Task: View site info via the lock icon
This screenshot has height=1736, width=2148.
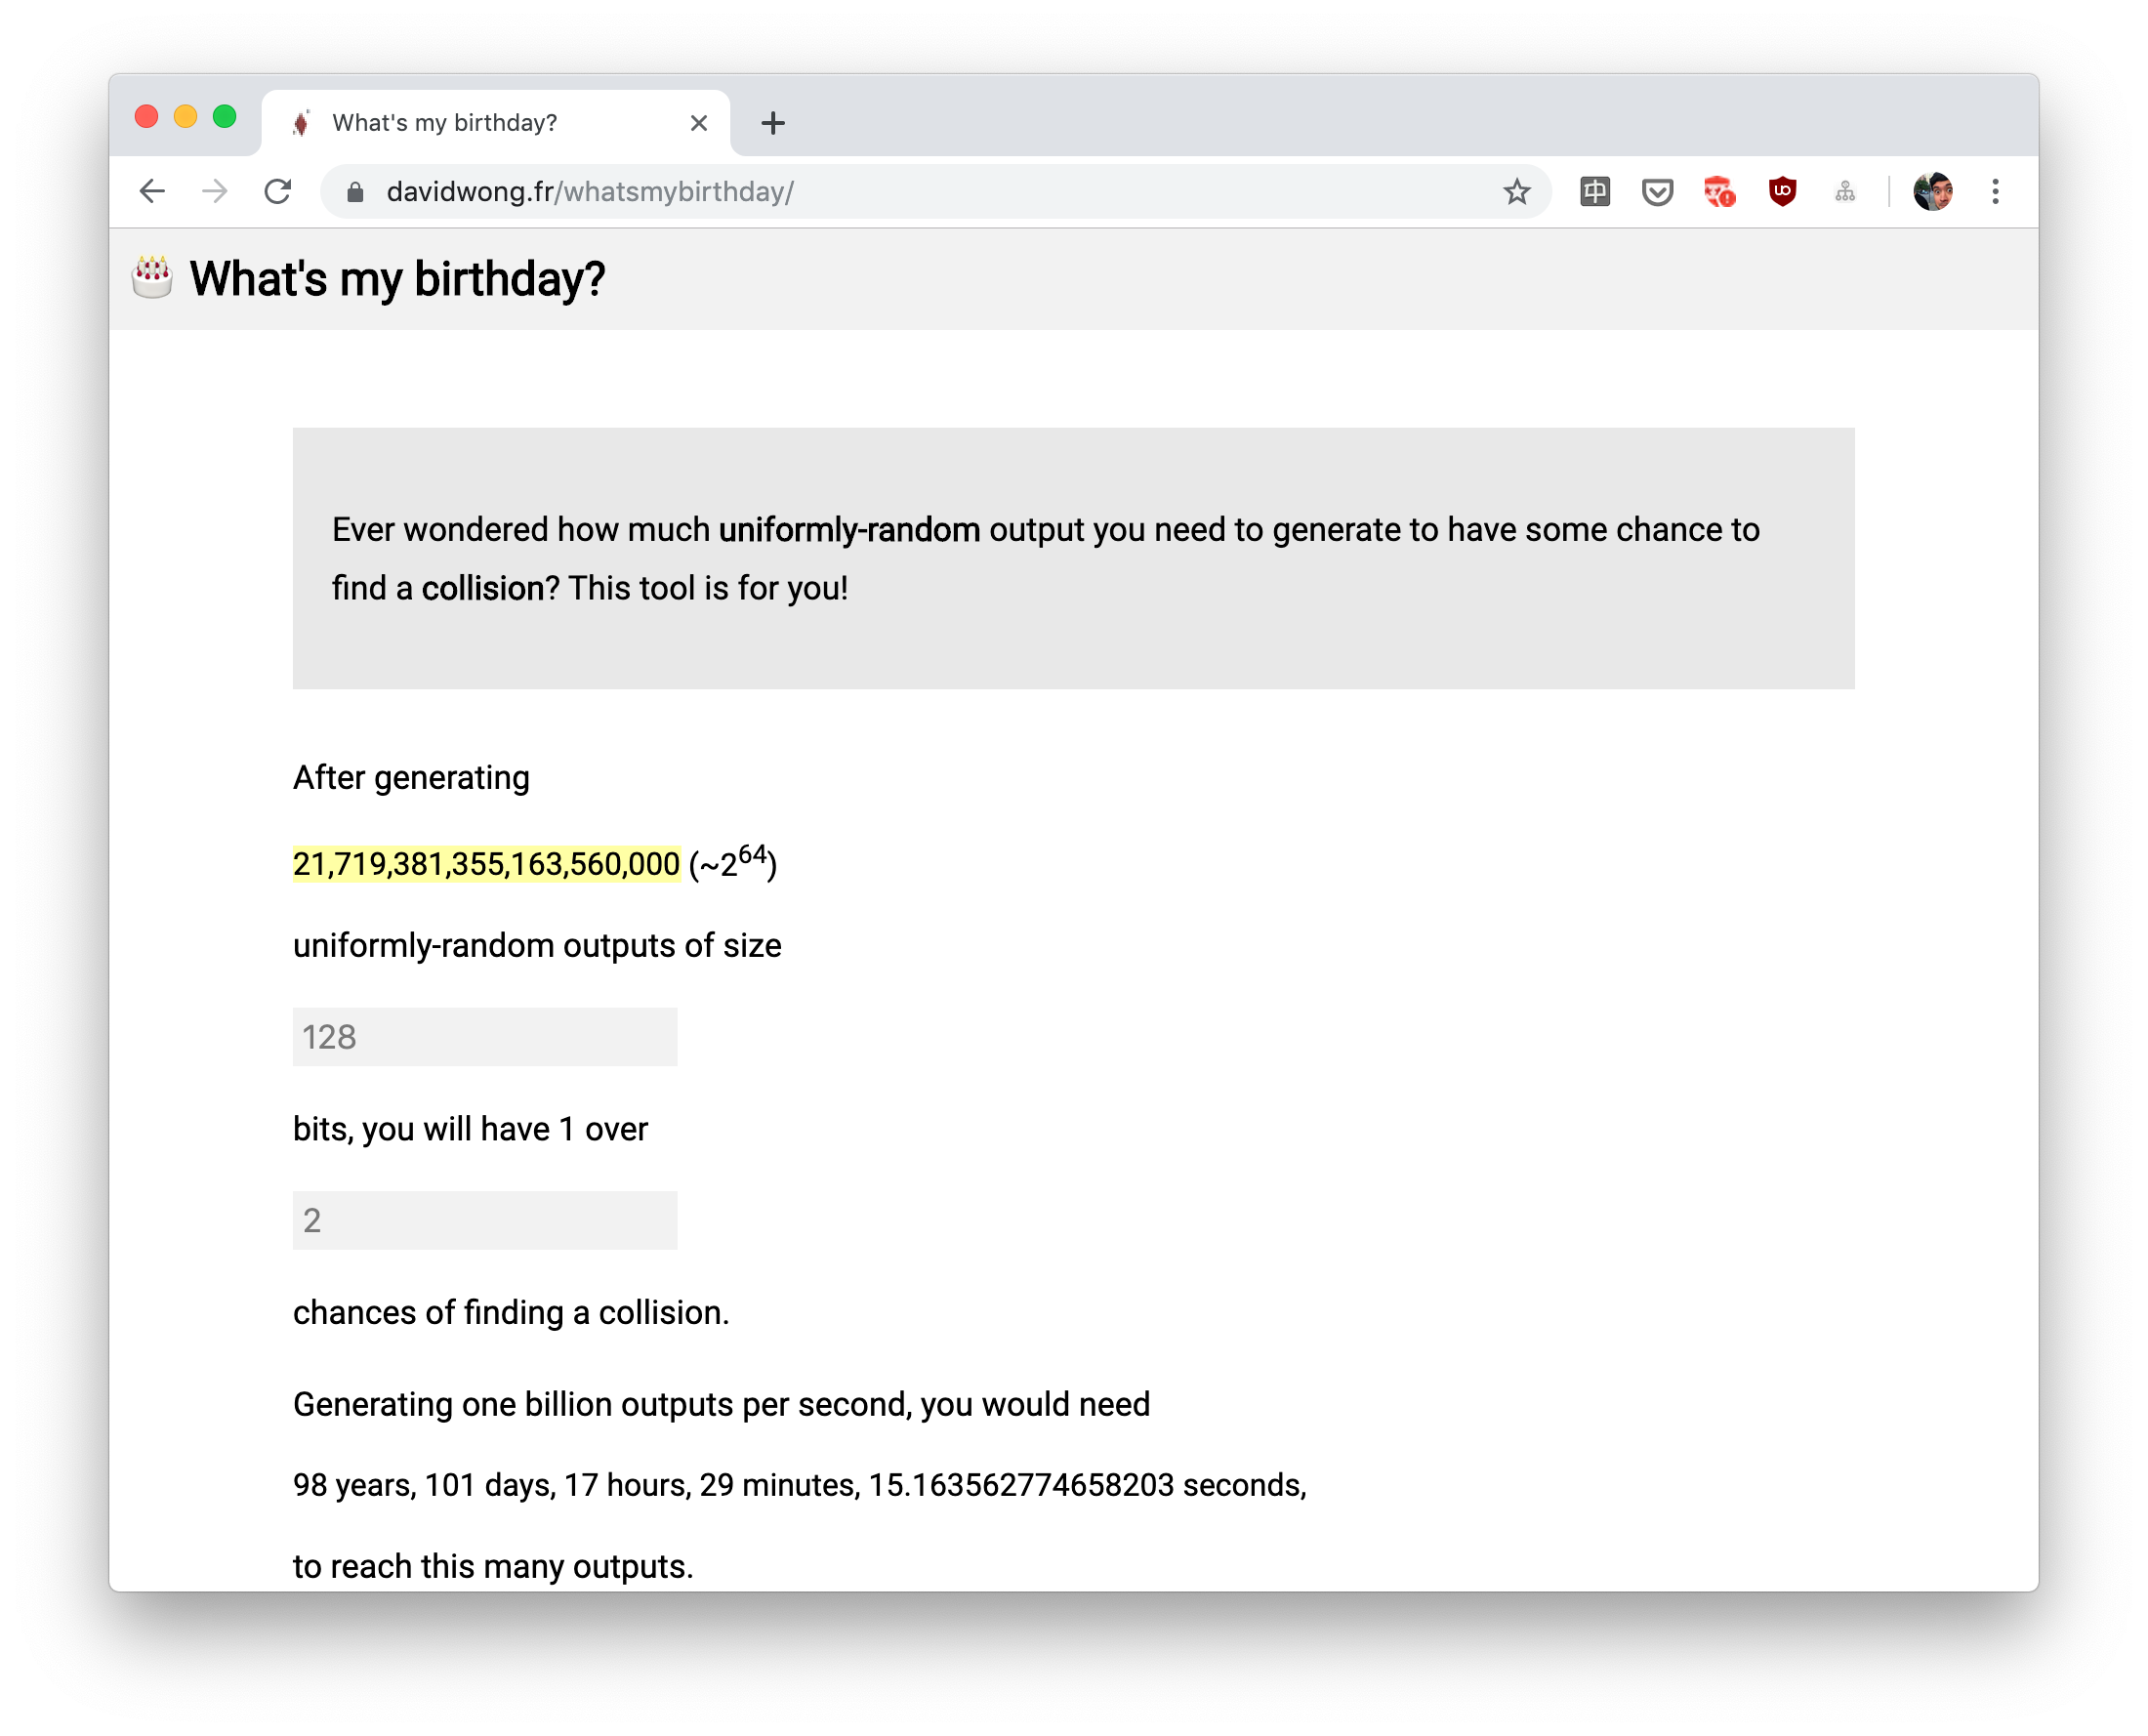Action: click(355, 192)
